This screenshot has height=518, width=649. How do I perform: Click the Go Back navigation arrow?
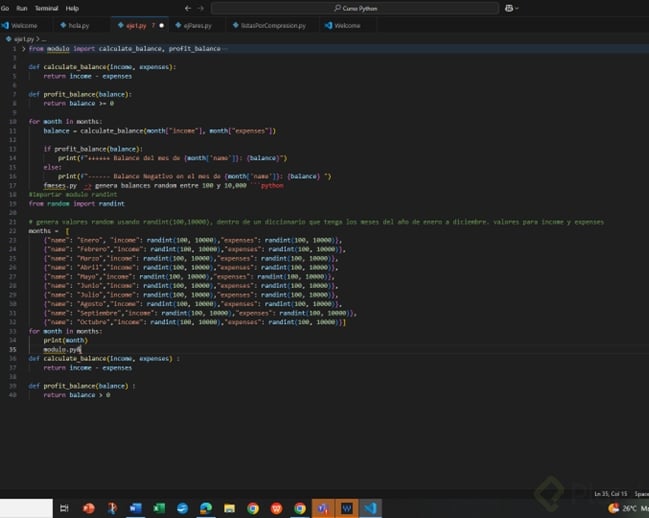(187, 7)
